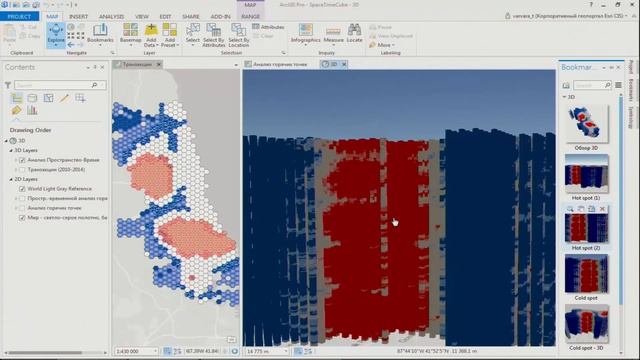Open the Explore tool dropdown arrow
The image size is (640, 360).
point(56,45)
